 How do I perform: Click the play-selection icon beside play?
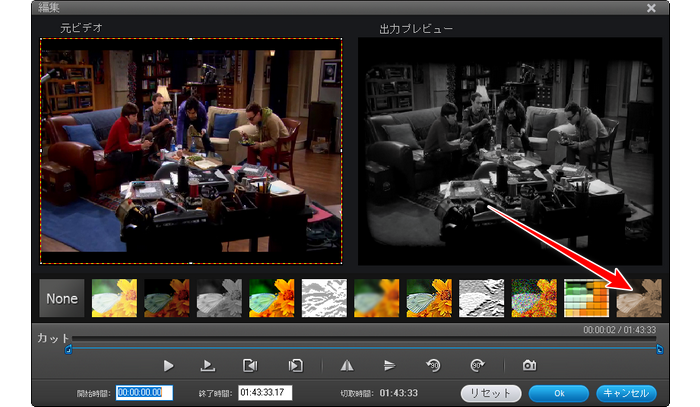pos(208,366)
